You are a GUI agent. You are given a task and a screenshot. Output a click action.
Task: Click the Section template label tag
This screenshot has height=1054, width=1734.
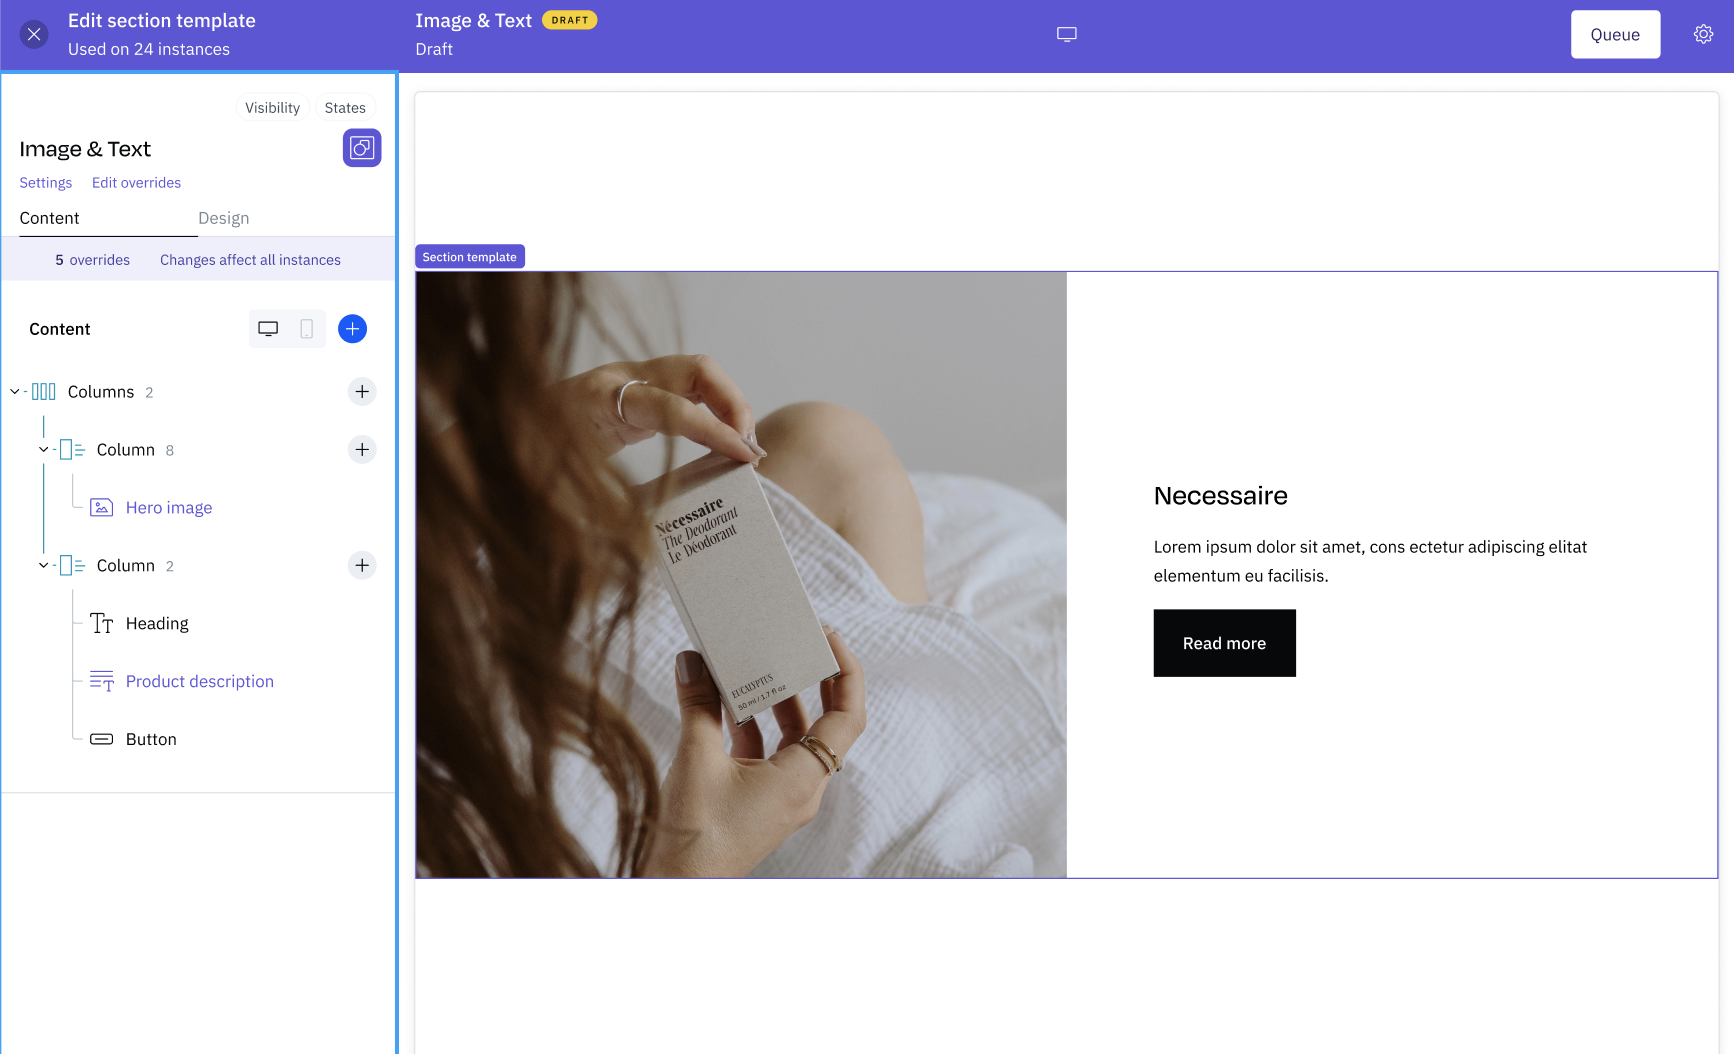470,257
